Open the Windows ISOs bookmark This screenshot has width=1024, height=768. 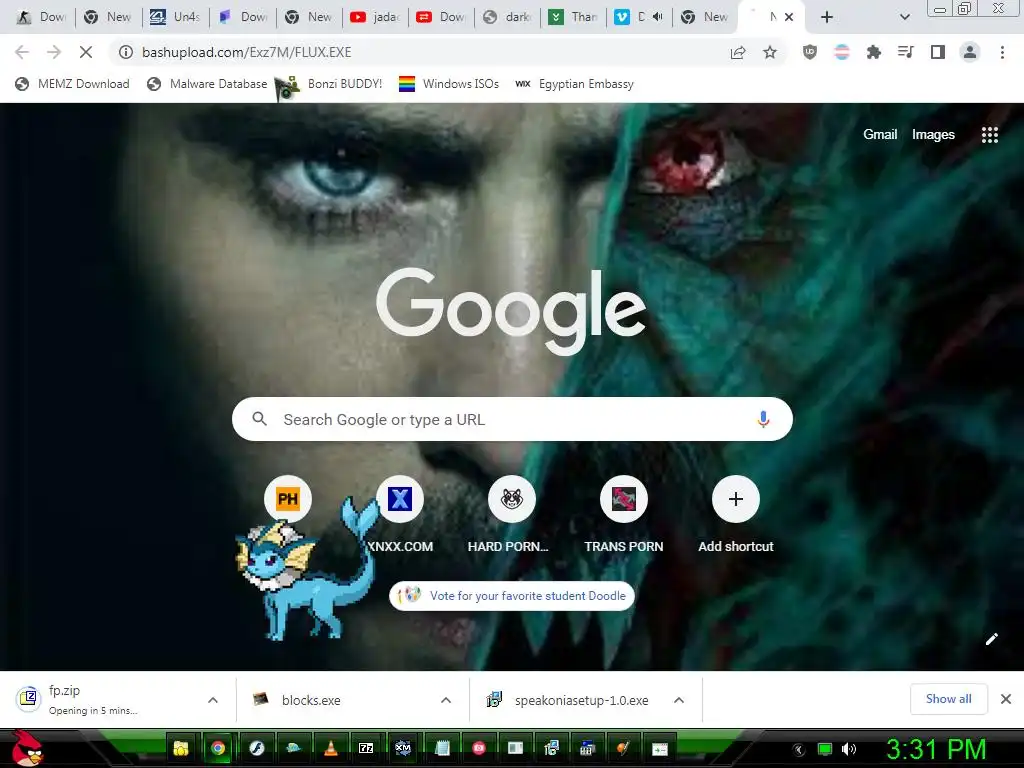click(x=449, y=84)
